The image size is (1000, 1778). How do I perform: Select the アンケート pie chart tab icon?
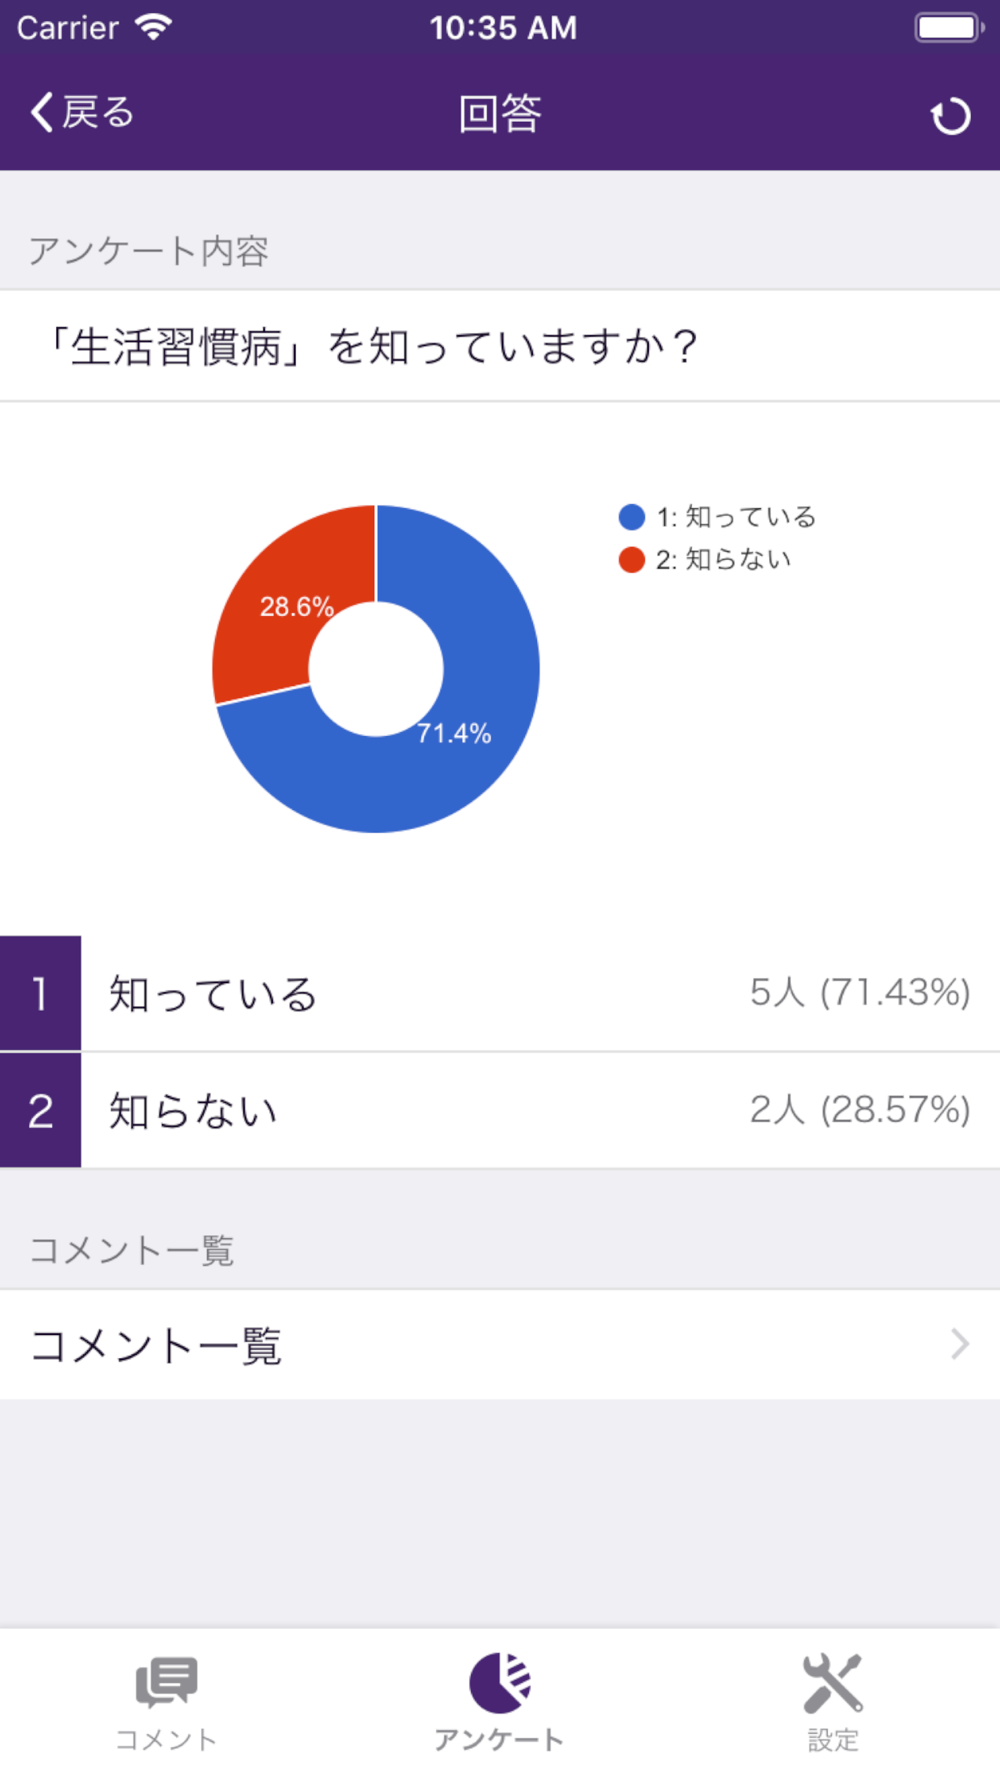click(x=500, y=1682)
